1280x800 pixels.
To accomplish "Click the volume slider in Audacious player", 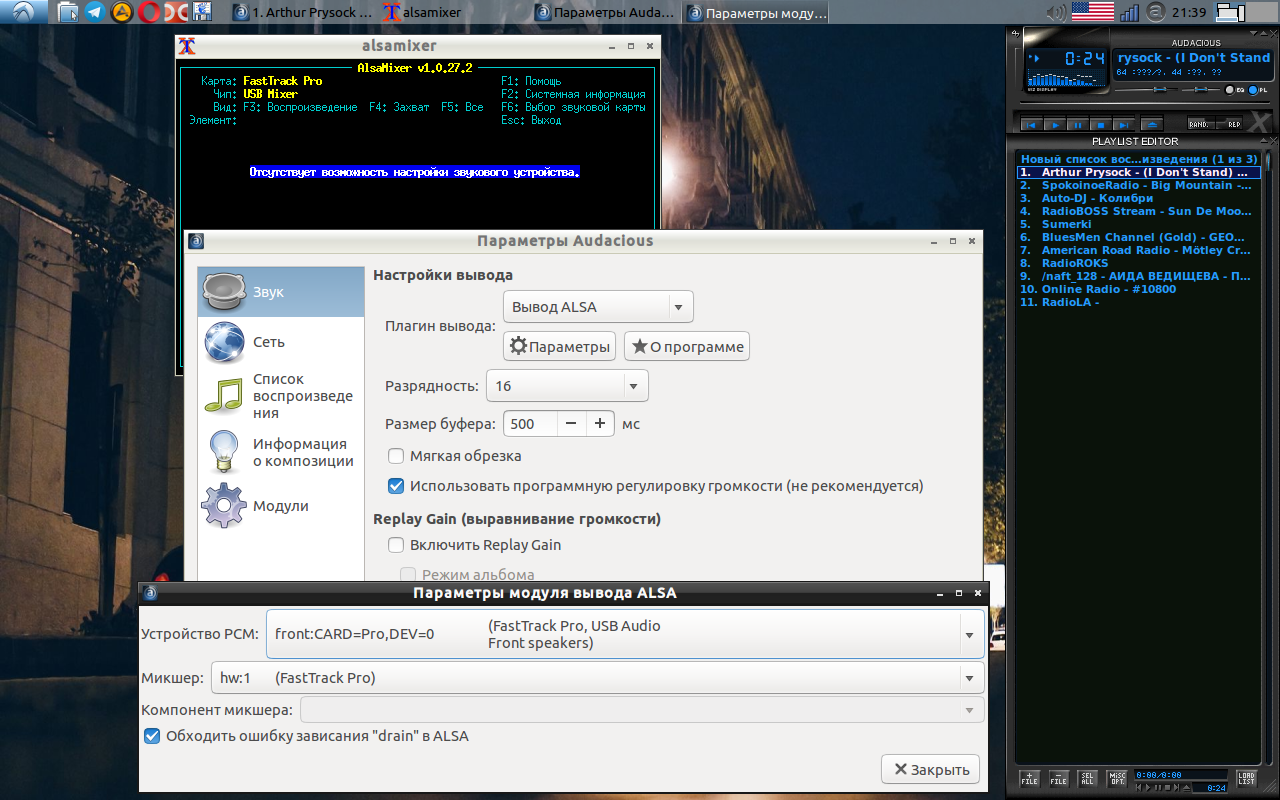I will [1147, 90].
